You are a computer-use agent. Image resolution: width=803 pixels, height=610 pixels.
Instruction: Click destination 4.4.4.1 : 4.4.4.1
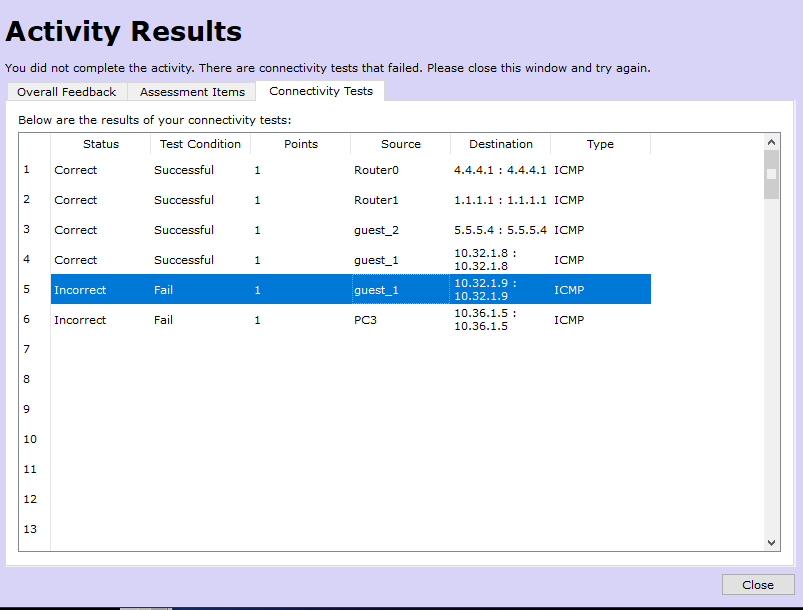point(500,170)
